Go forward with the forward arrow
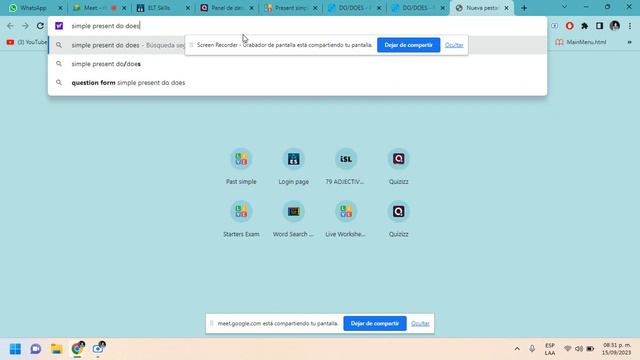This screenshot has width=640, height=360. 25,26
